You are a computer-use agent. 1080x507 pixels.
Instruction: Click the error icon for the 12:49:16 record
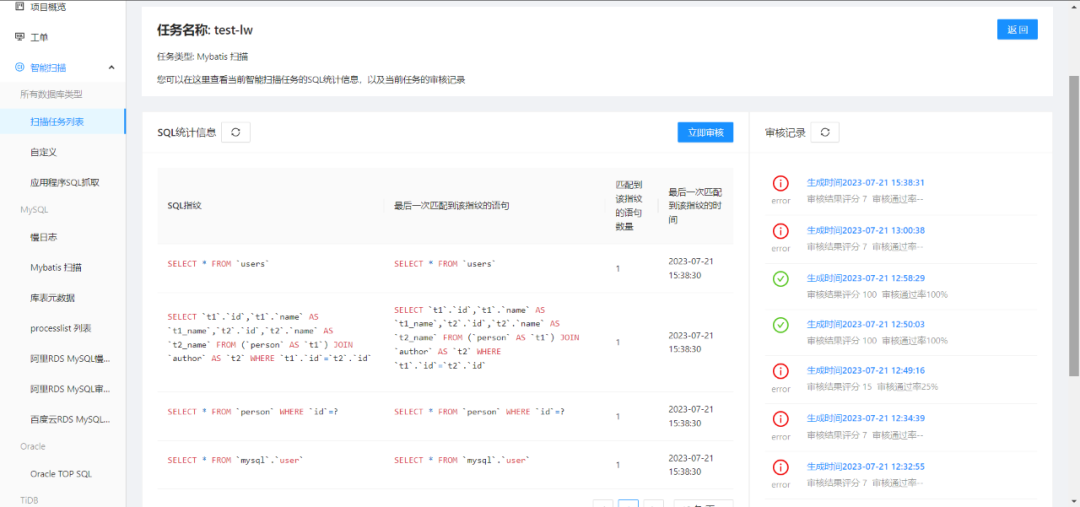[780, 371]
